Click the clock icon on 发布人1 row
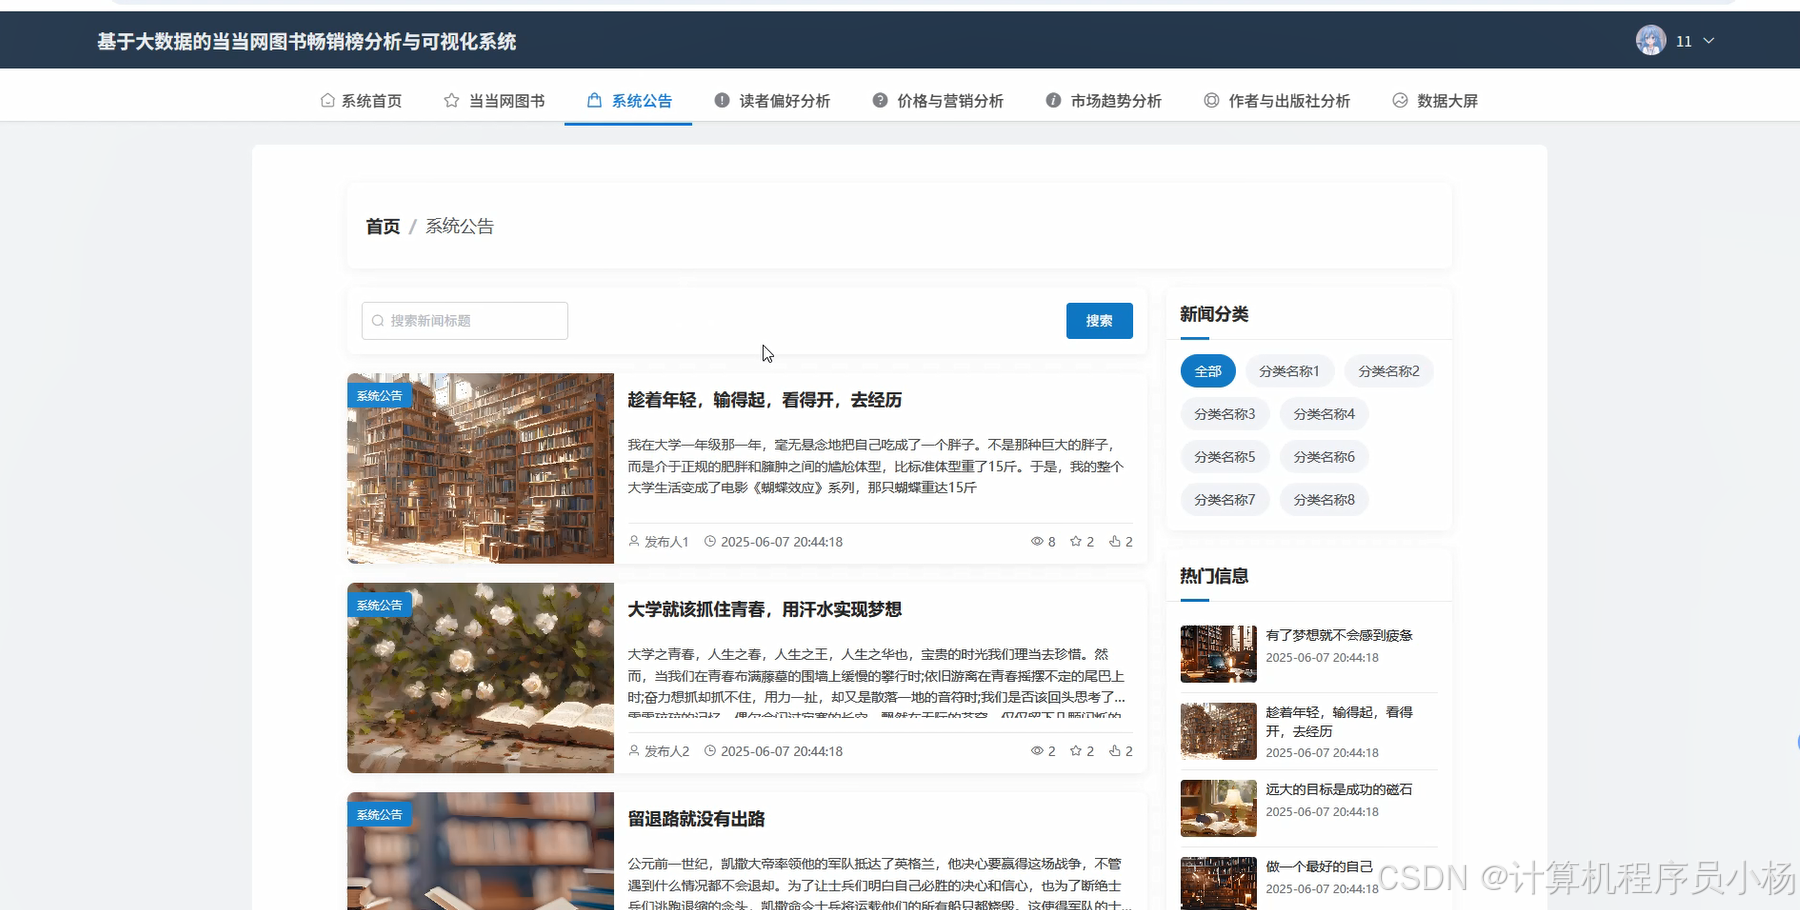Viewport: 1800px width, 910px height. click(710, 541)
